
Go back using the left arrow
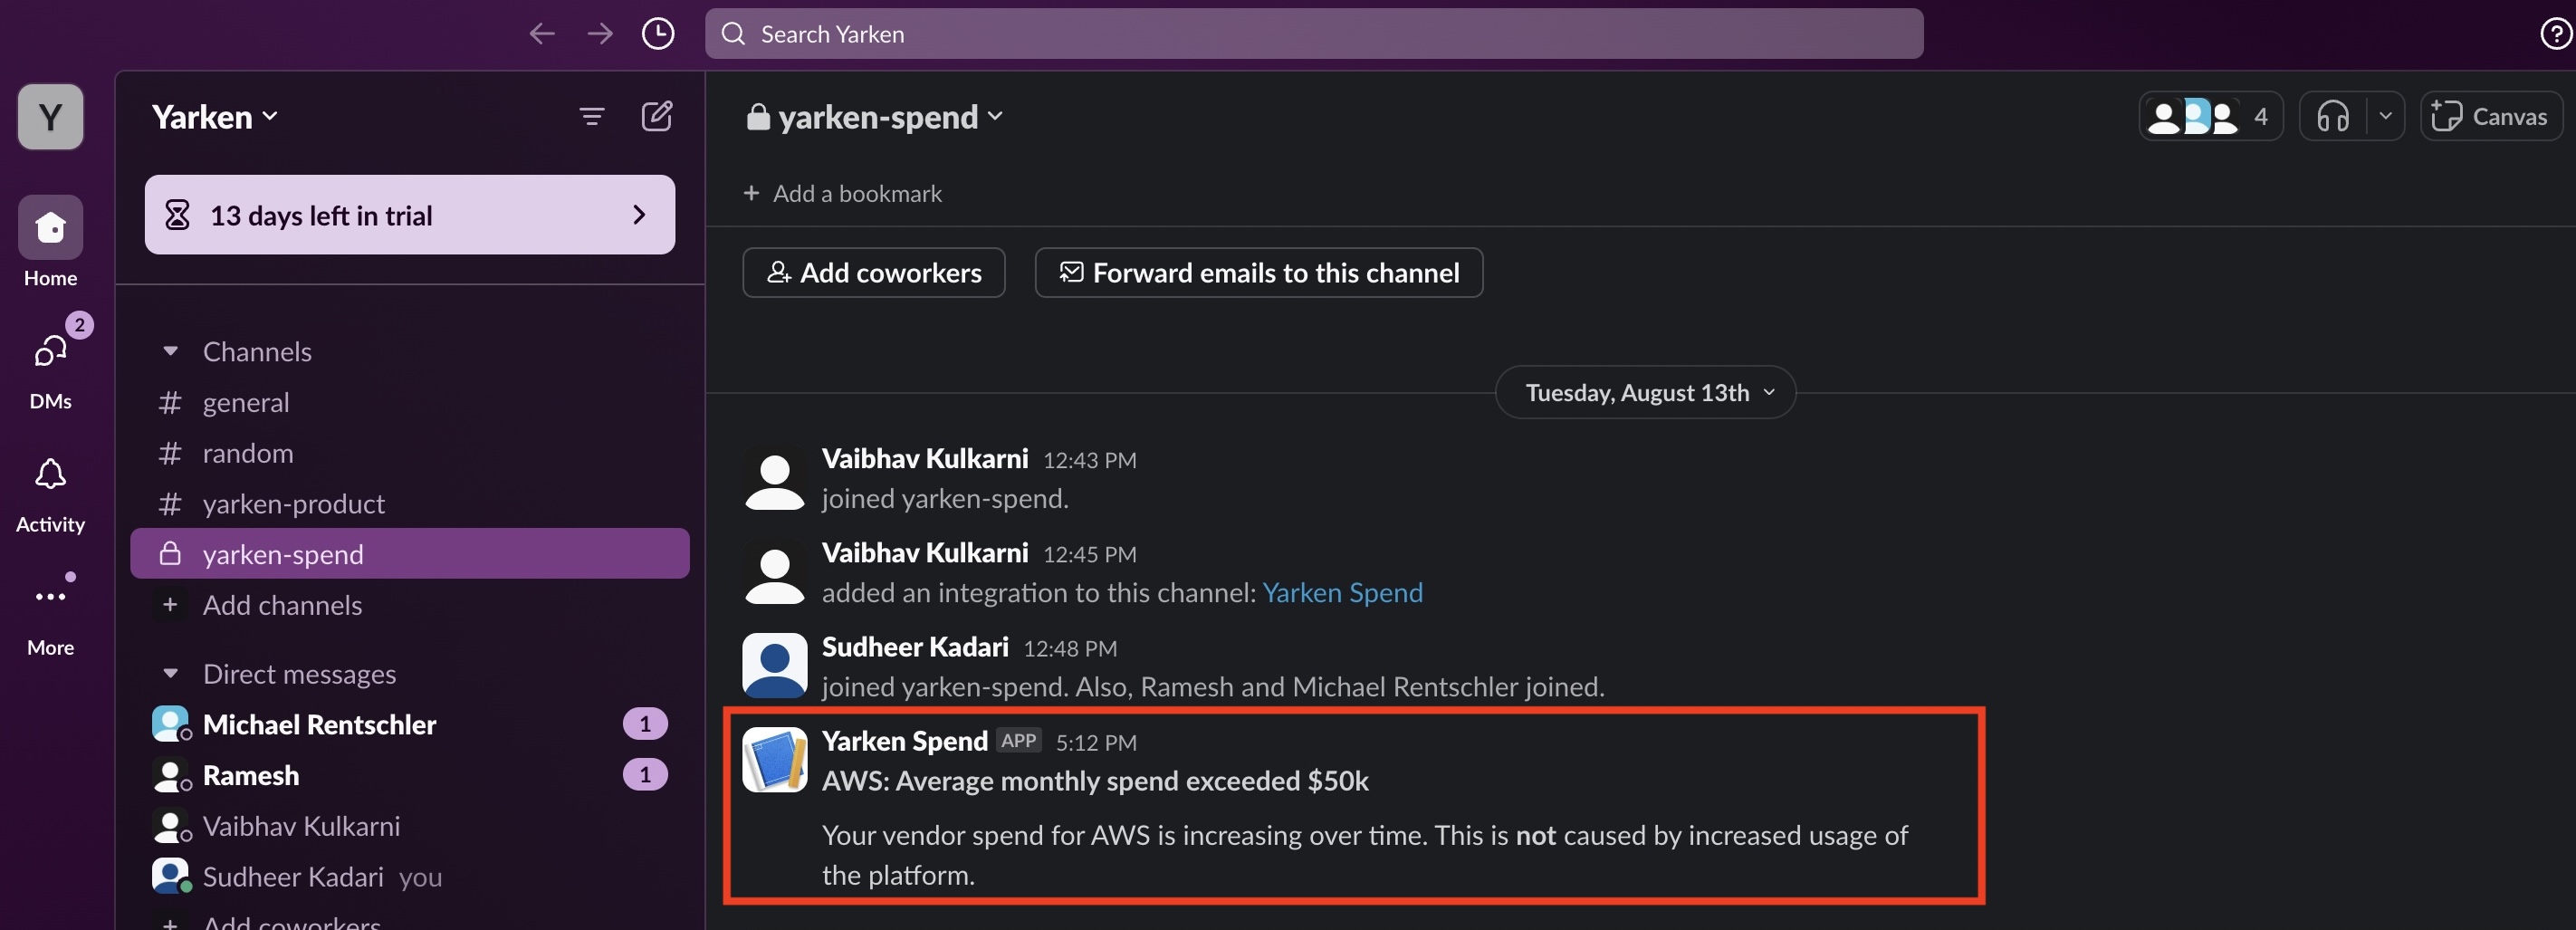tap(542, 34)
